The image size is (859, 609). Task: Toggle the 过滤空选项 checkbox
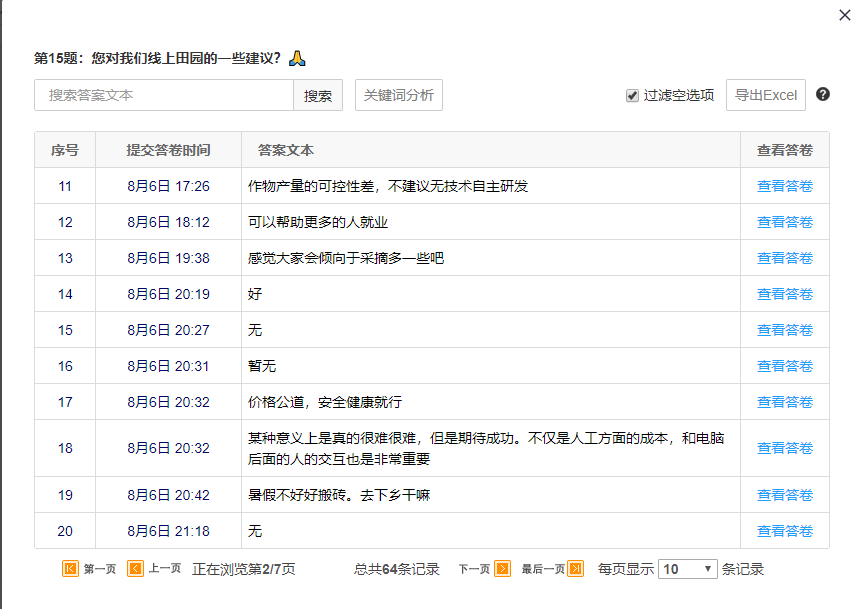(x=632, y=96)
